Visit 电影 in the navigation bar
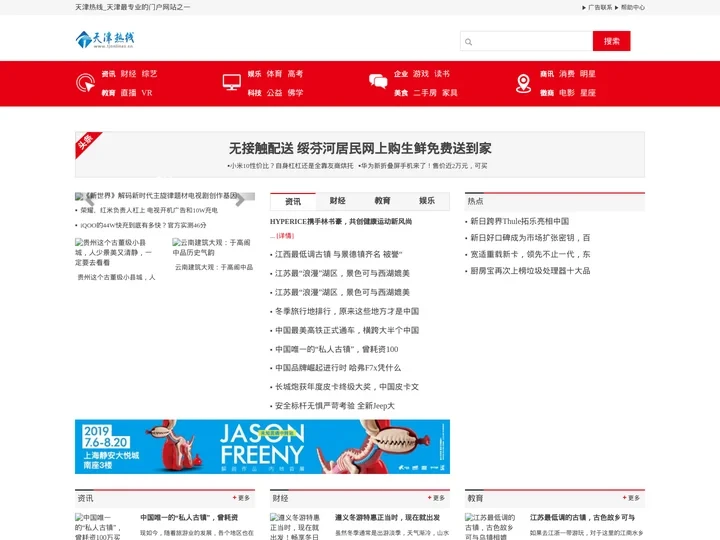This screenshot has width=720, height=540. coord(567,93)
